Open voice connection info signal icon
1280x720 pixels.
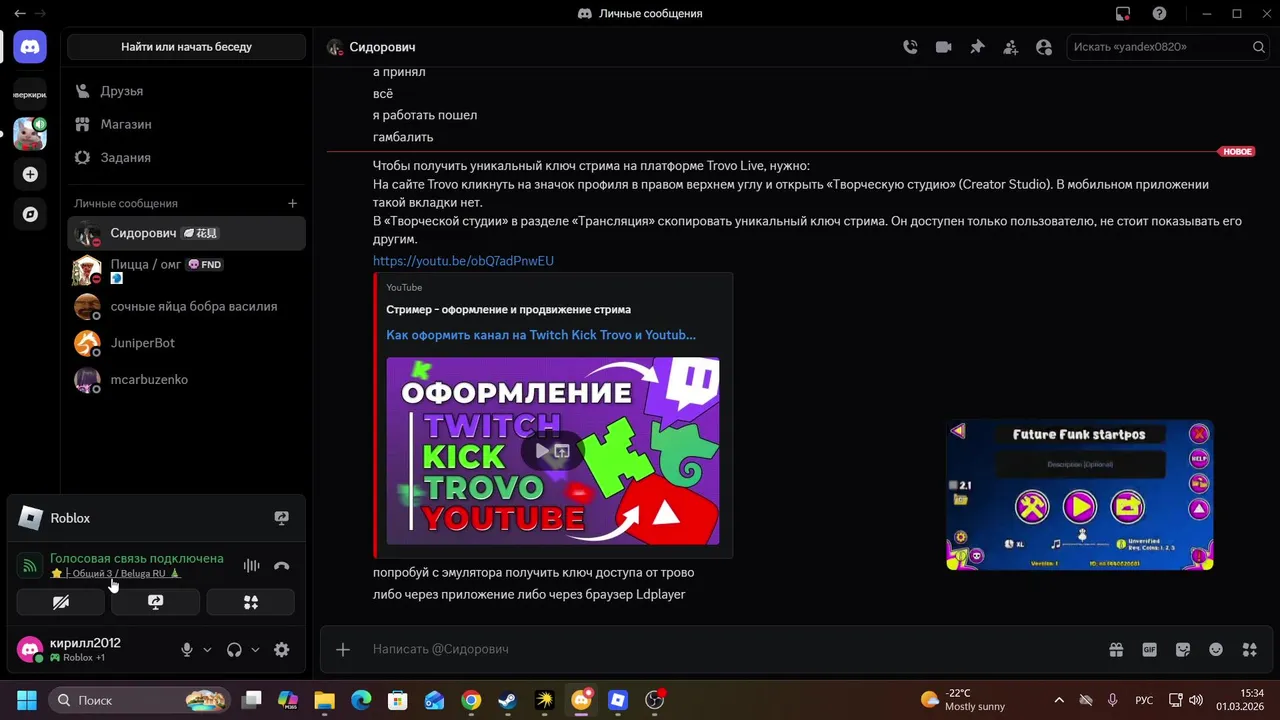(30, 565)
